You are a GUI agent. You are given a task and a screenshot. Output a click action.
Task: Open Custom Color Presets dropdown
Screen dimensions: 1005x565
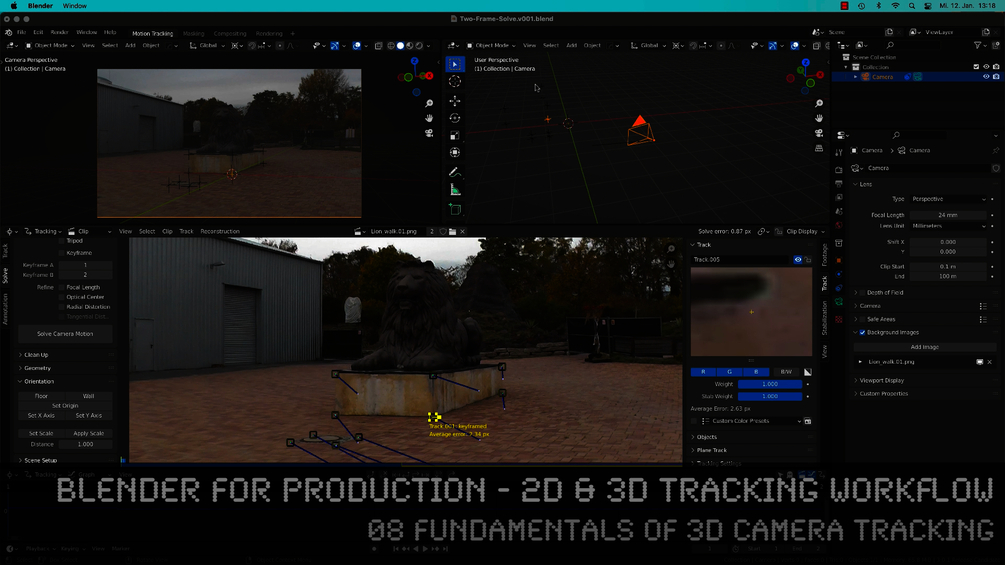point(751,422)
